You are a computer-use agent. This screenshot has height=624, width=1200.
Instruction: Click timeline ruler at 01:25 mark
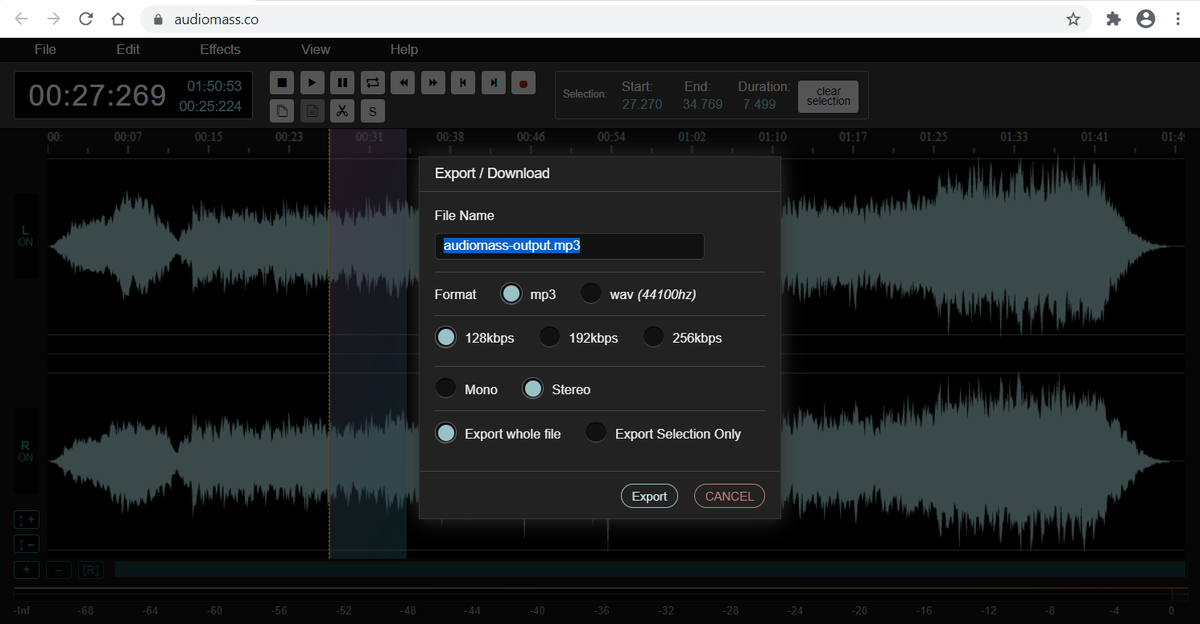933,137
